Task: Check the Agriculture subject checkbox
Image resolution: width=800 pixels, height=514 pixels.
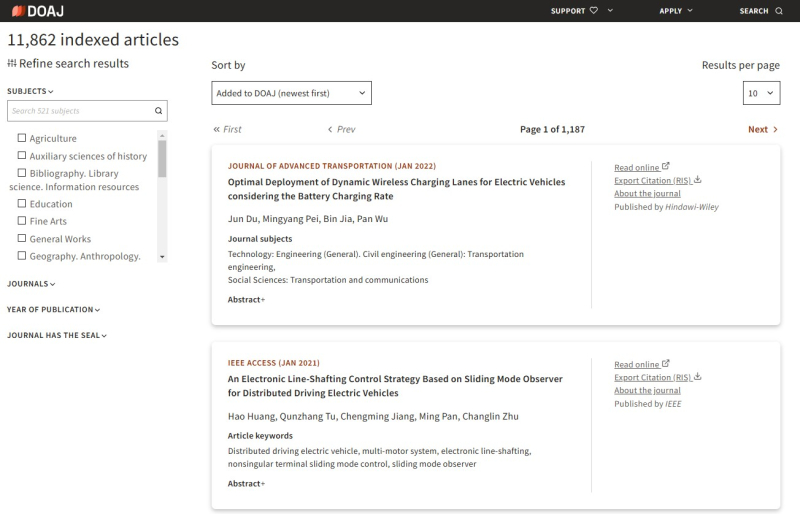Action: [x=22, y=138]
